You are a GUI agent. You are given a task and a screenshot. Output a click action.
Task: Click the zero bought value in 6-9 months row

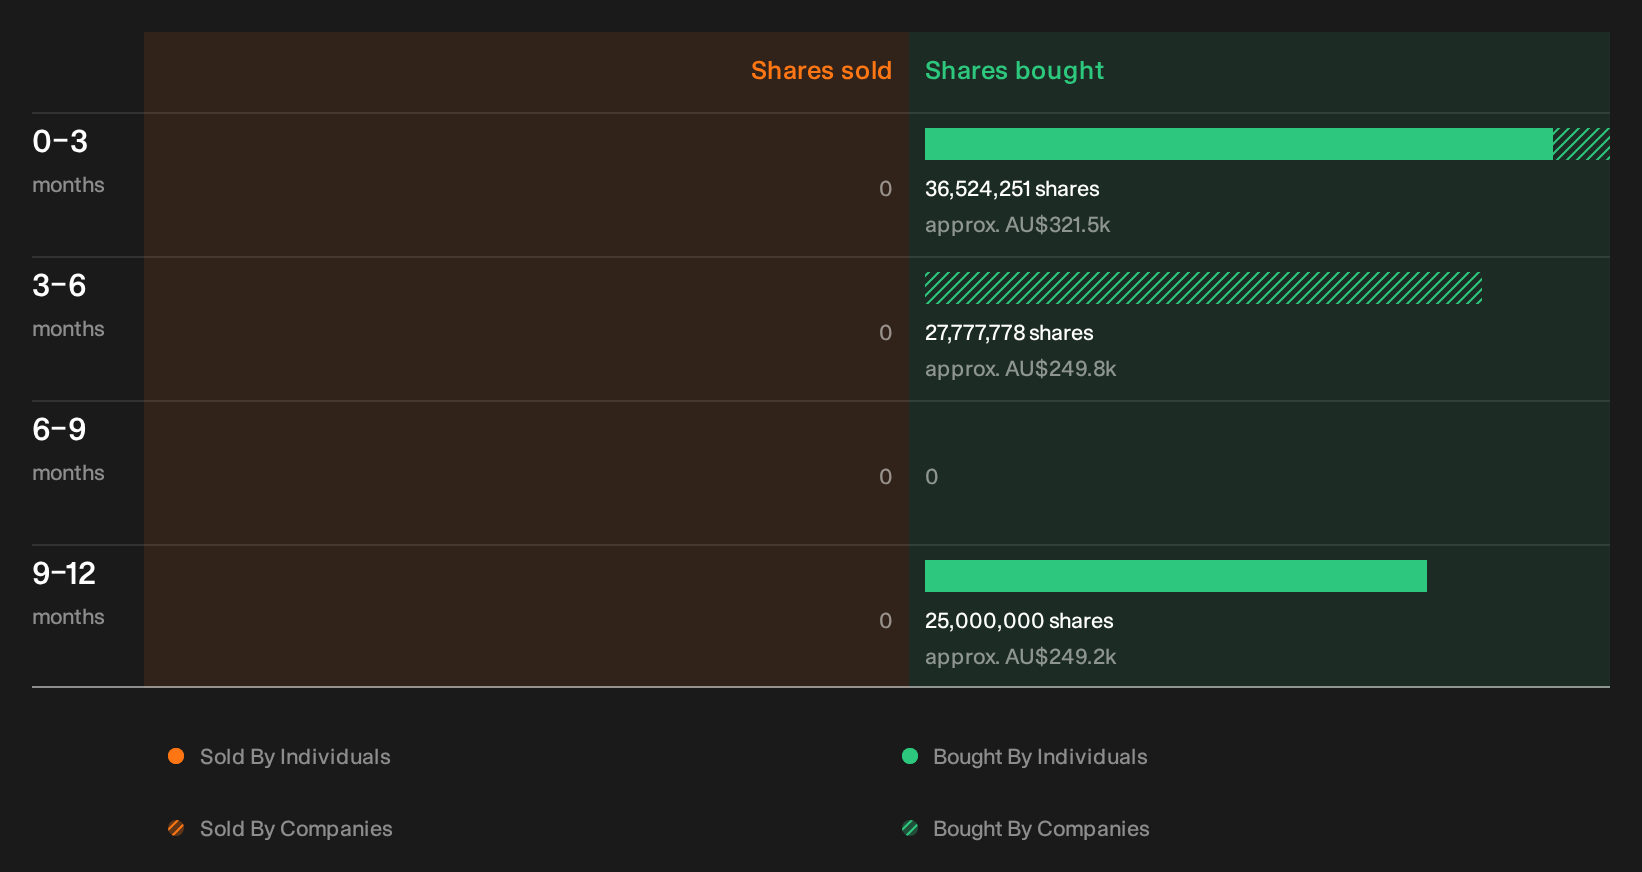932,477
